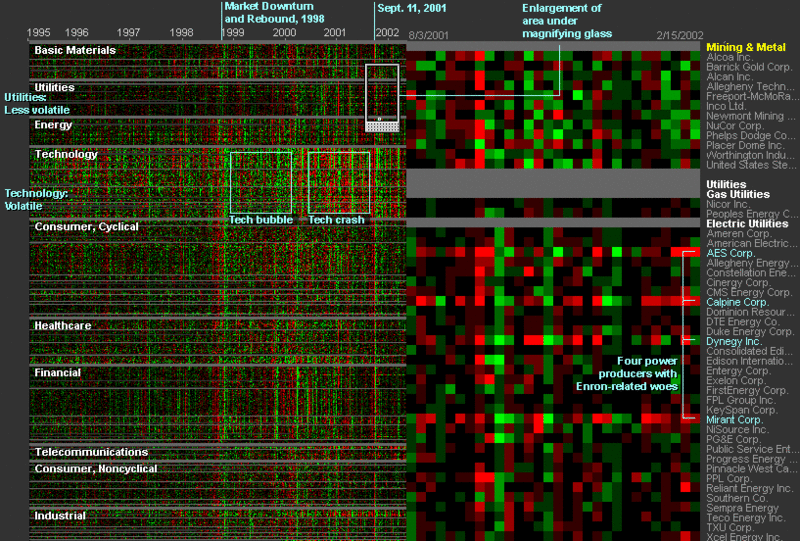
Task: Click the 2/15/2002 end date label
Action: pos(680,35)
